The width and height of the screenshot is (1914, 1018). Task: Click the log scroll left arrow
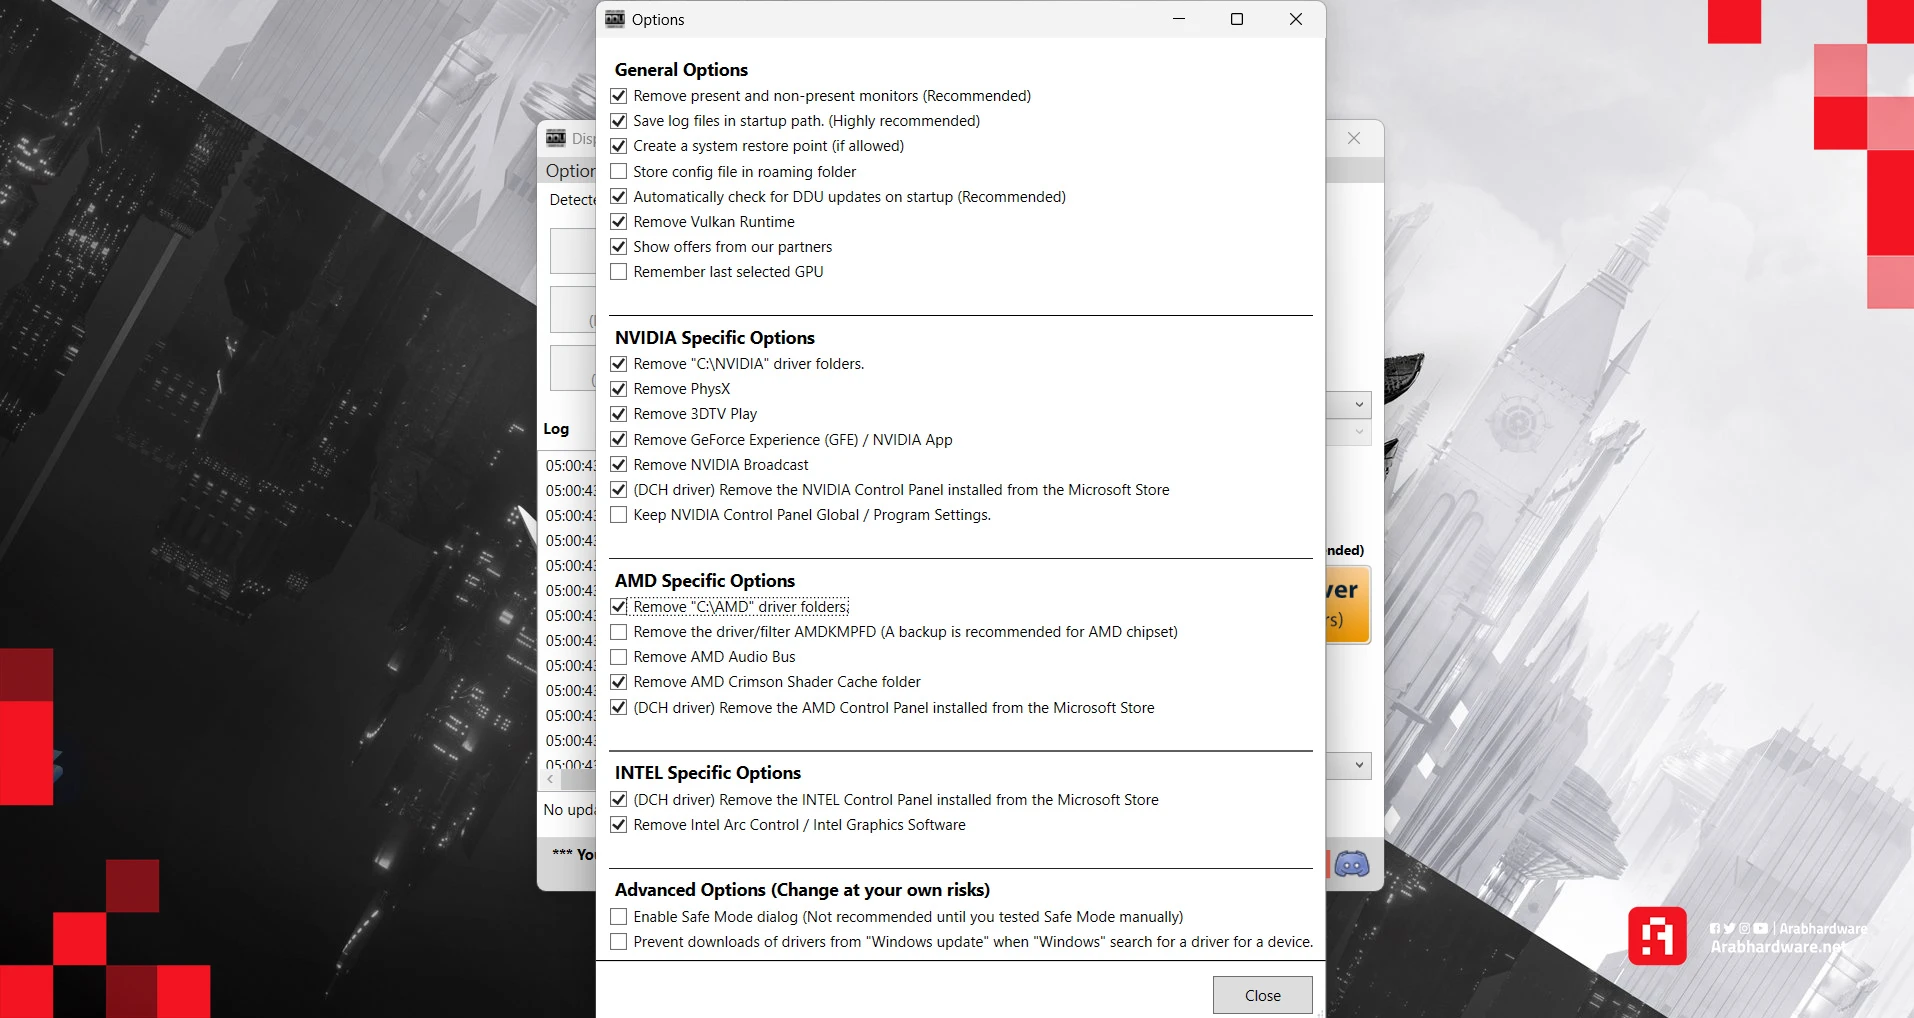click(550, 779)
